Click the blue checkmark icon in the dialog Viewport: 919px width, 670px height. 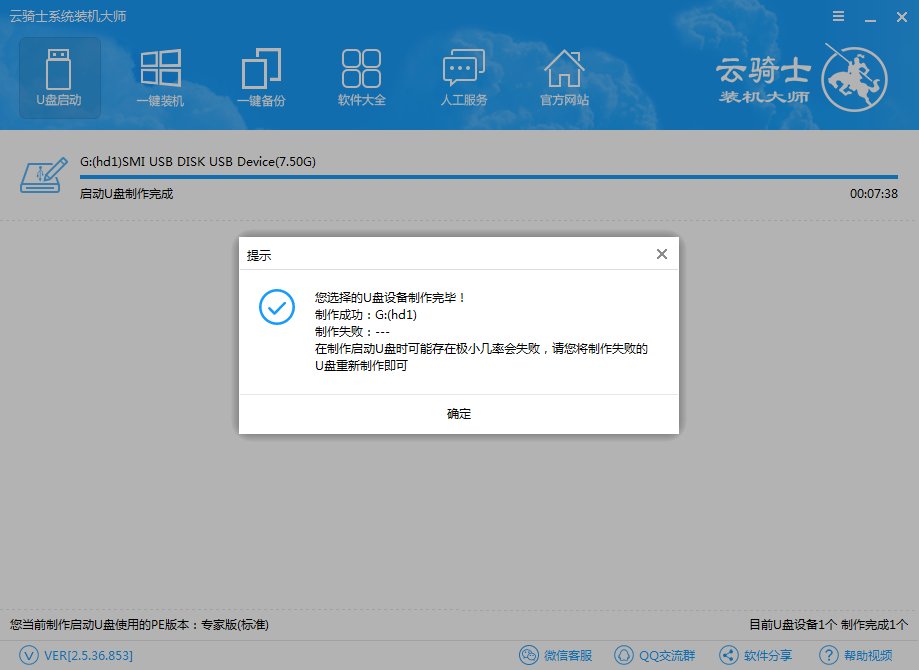point(277,307)
